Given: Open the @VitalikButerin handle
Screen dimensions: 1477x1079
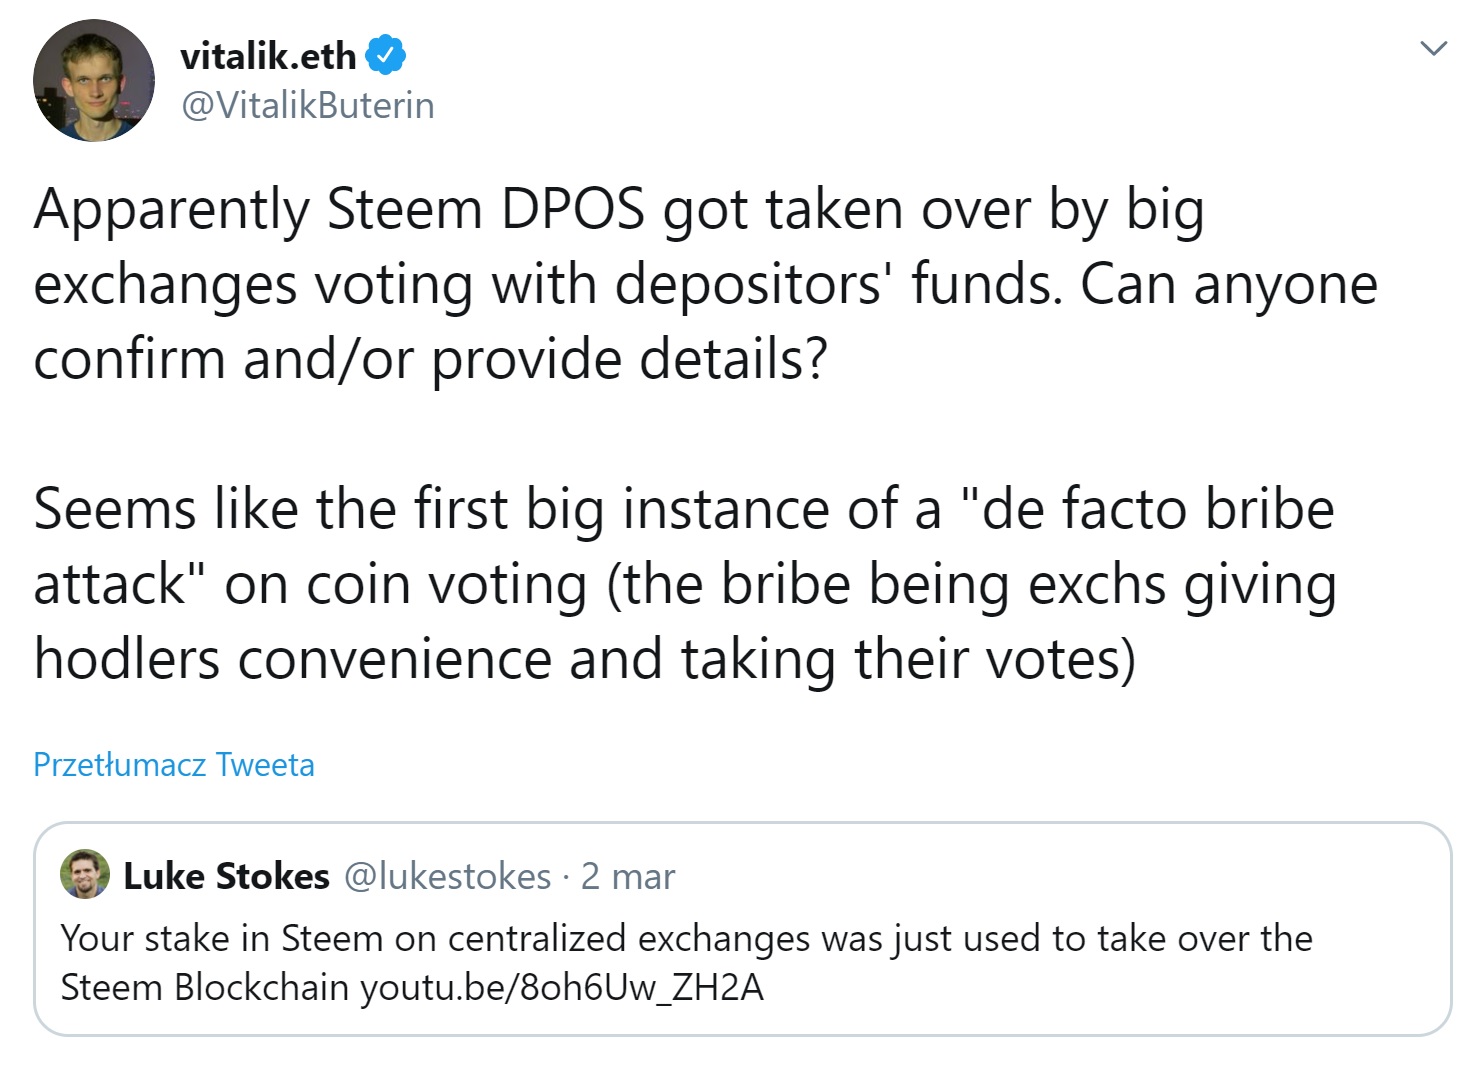Looking at the screenshot, I should click(307, 105).
